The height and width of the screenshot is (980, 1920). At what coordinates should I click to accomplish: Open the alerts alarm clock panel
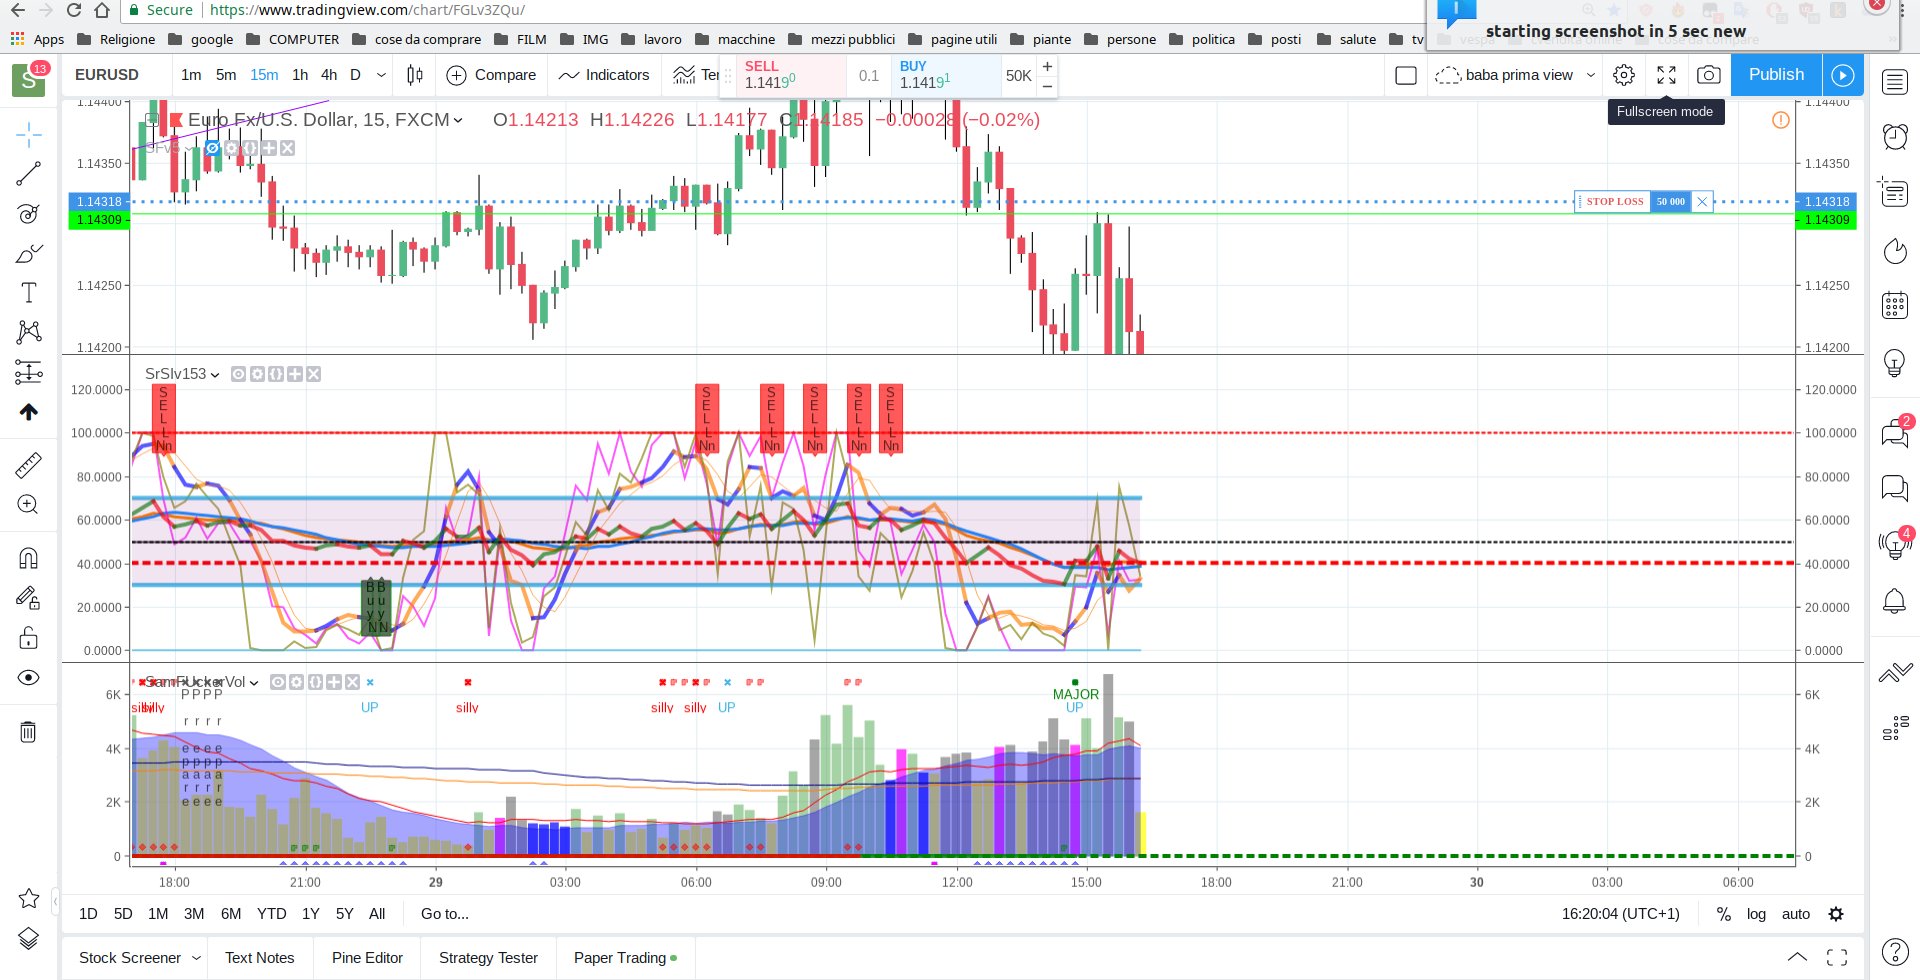pyautogui.click(x=1895, y=136)
